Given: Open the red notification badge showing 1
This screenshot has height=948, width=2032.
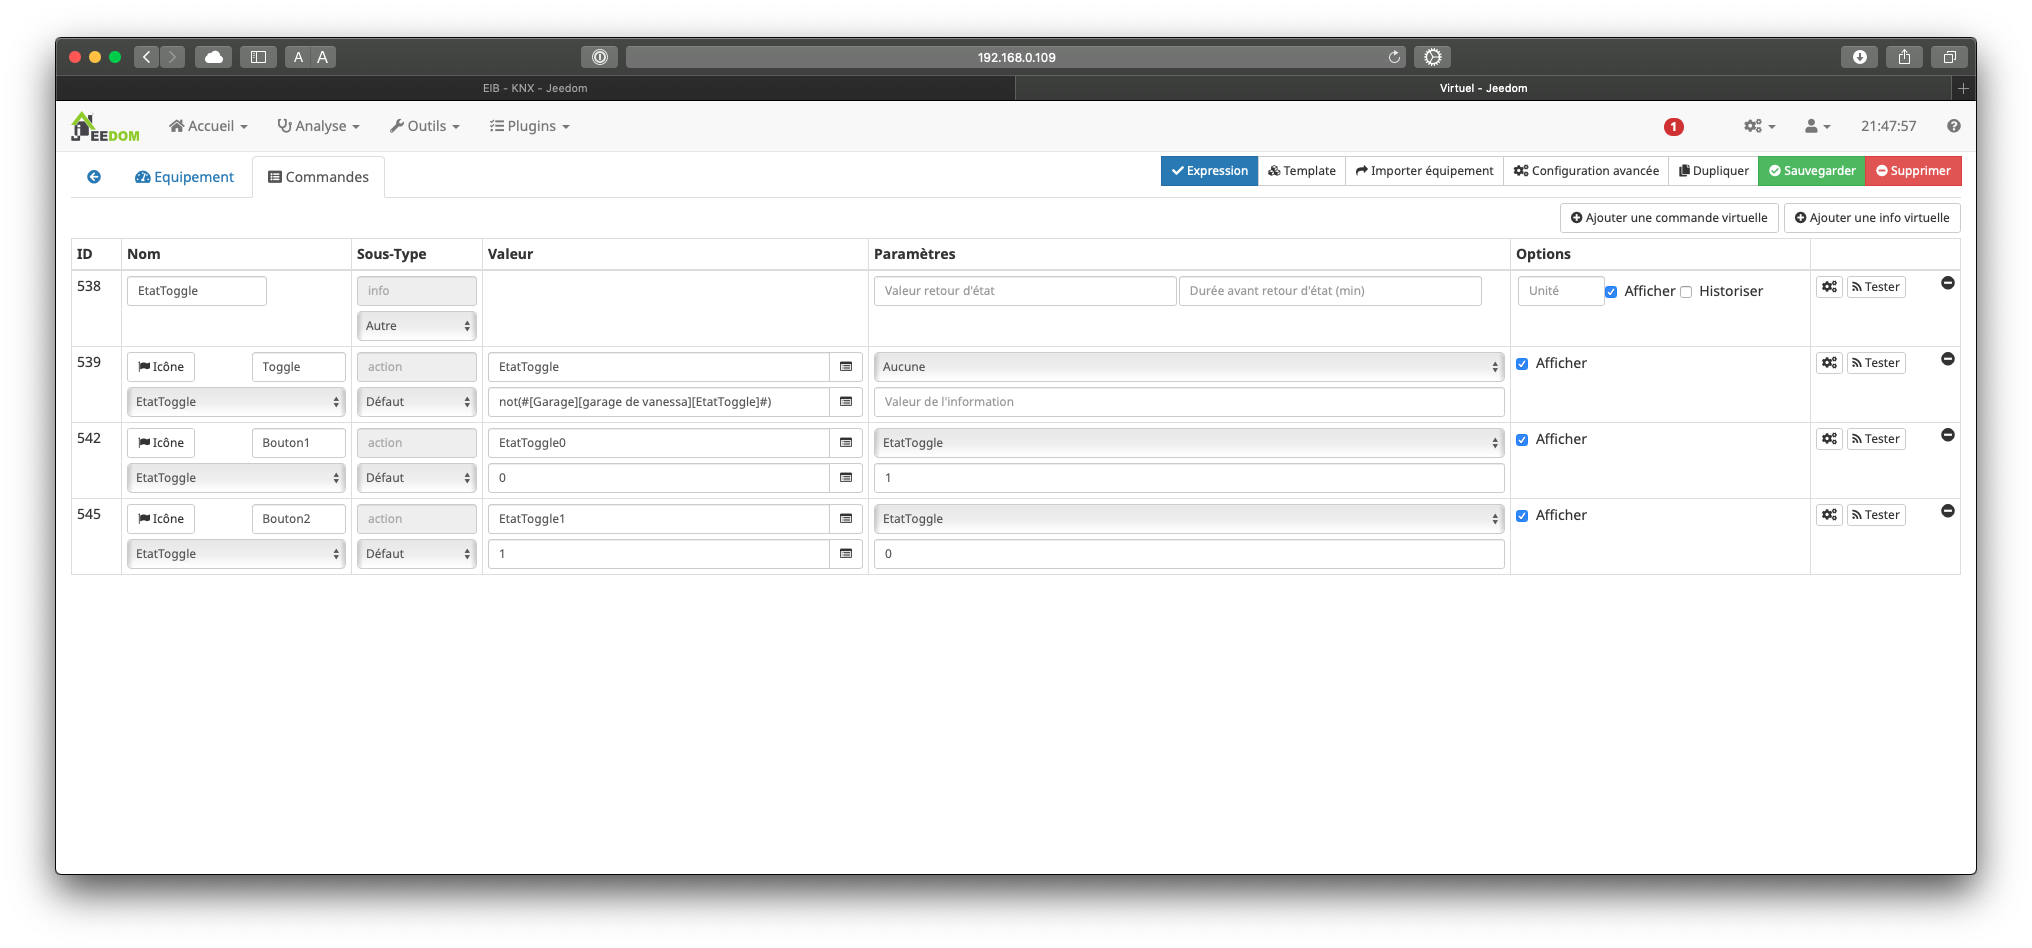Looking at the screenshot, I should pyautogui.click(x=1673, y=127).
